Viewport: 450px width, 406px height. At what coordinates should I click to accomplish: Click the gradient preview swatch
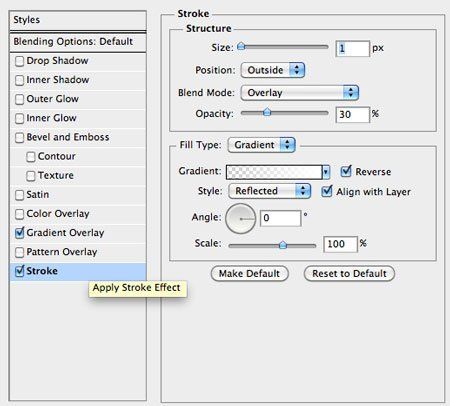pos(274,172)
